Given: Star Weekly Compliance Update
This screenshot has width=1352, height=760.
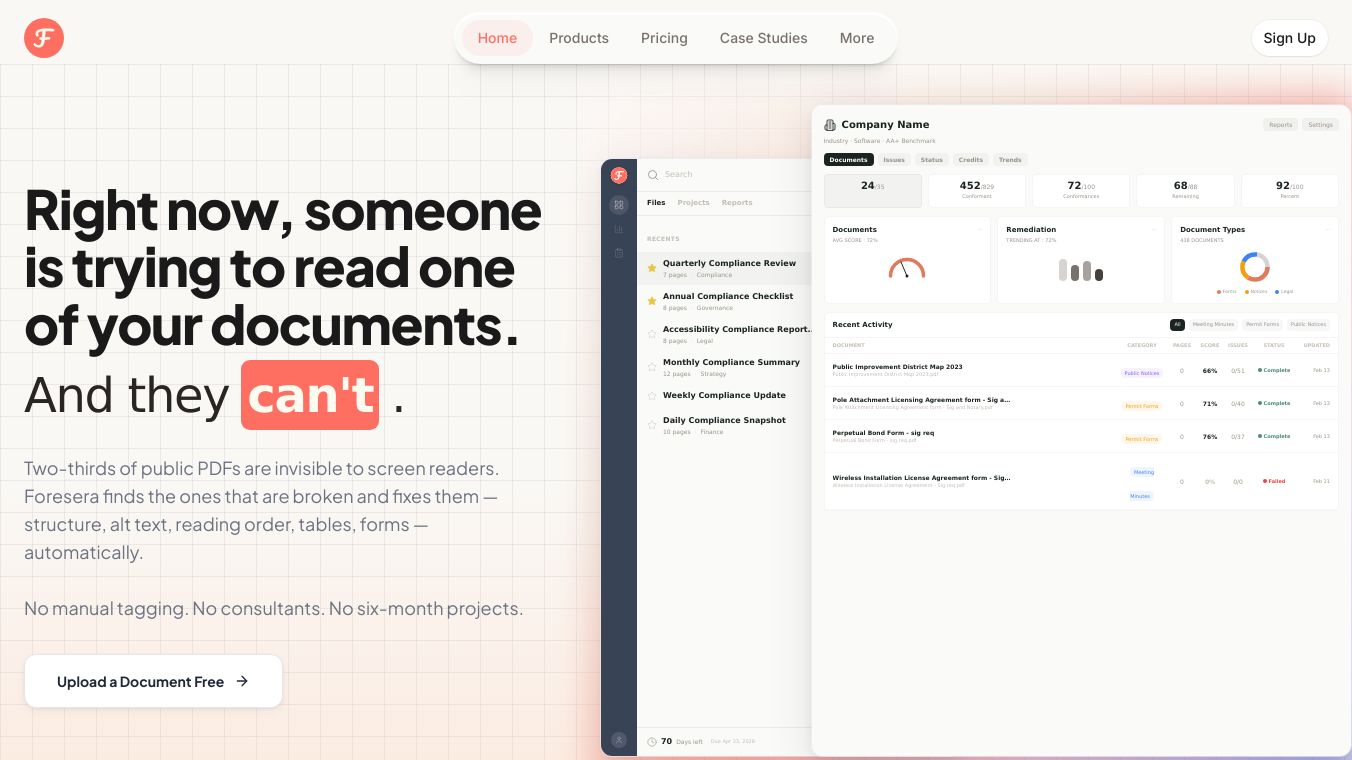Looking at the screenshot, I should [x=652, y=396].
